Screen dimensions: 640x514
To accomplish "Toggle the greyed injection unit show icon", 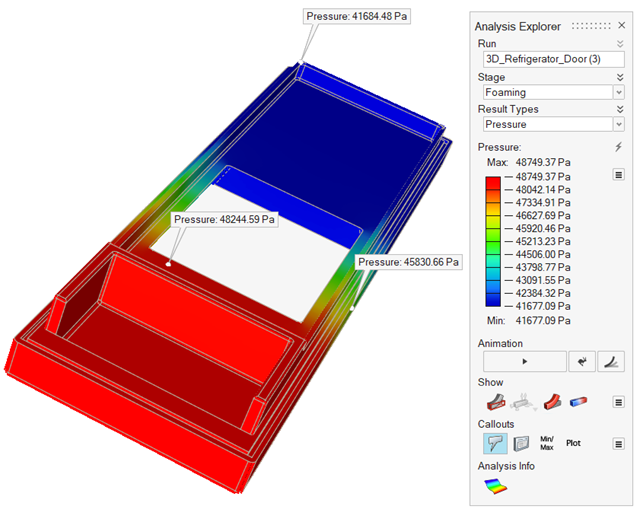I will click(x=524, y=402).
